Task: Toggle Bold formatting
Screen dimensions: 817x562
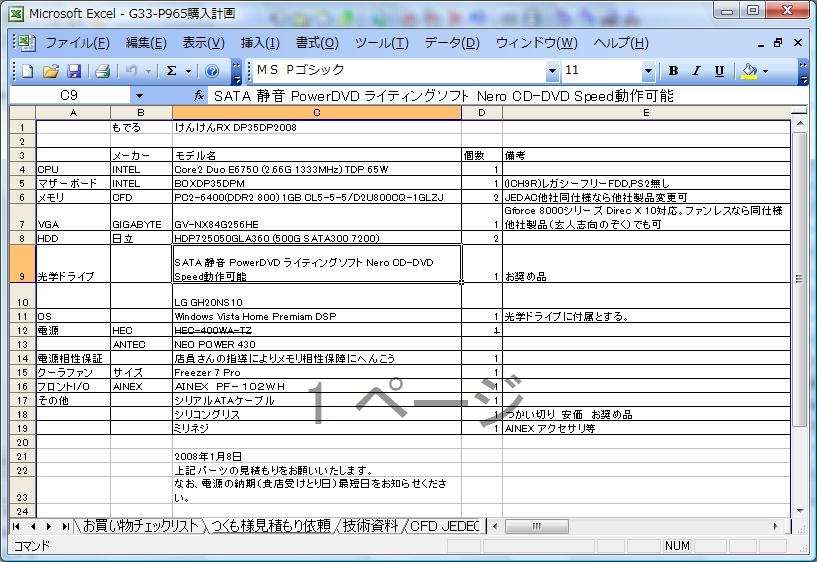Action: 673,71
